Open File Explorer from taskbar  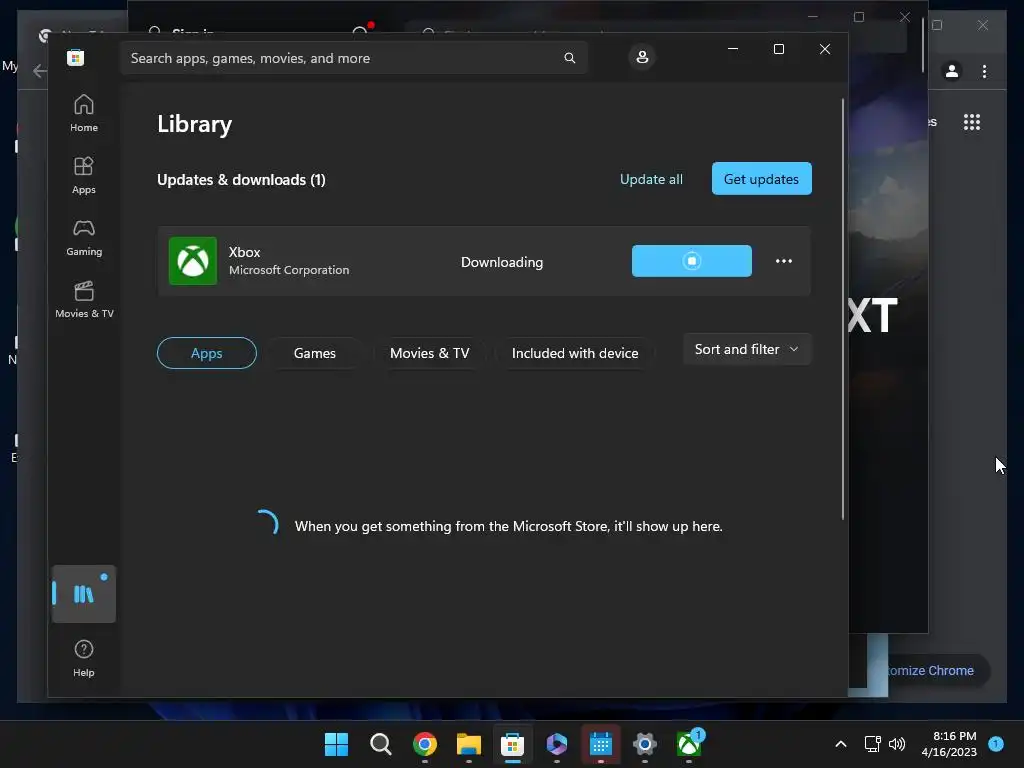pyautogui.click(x=468, y=744)
